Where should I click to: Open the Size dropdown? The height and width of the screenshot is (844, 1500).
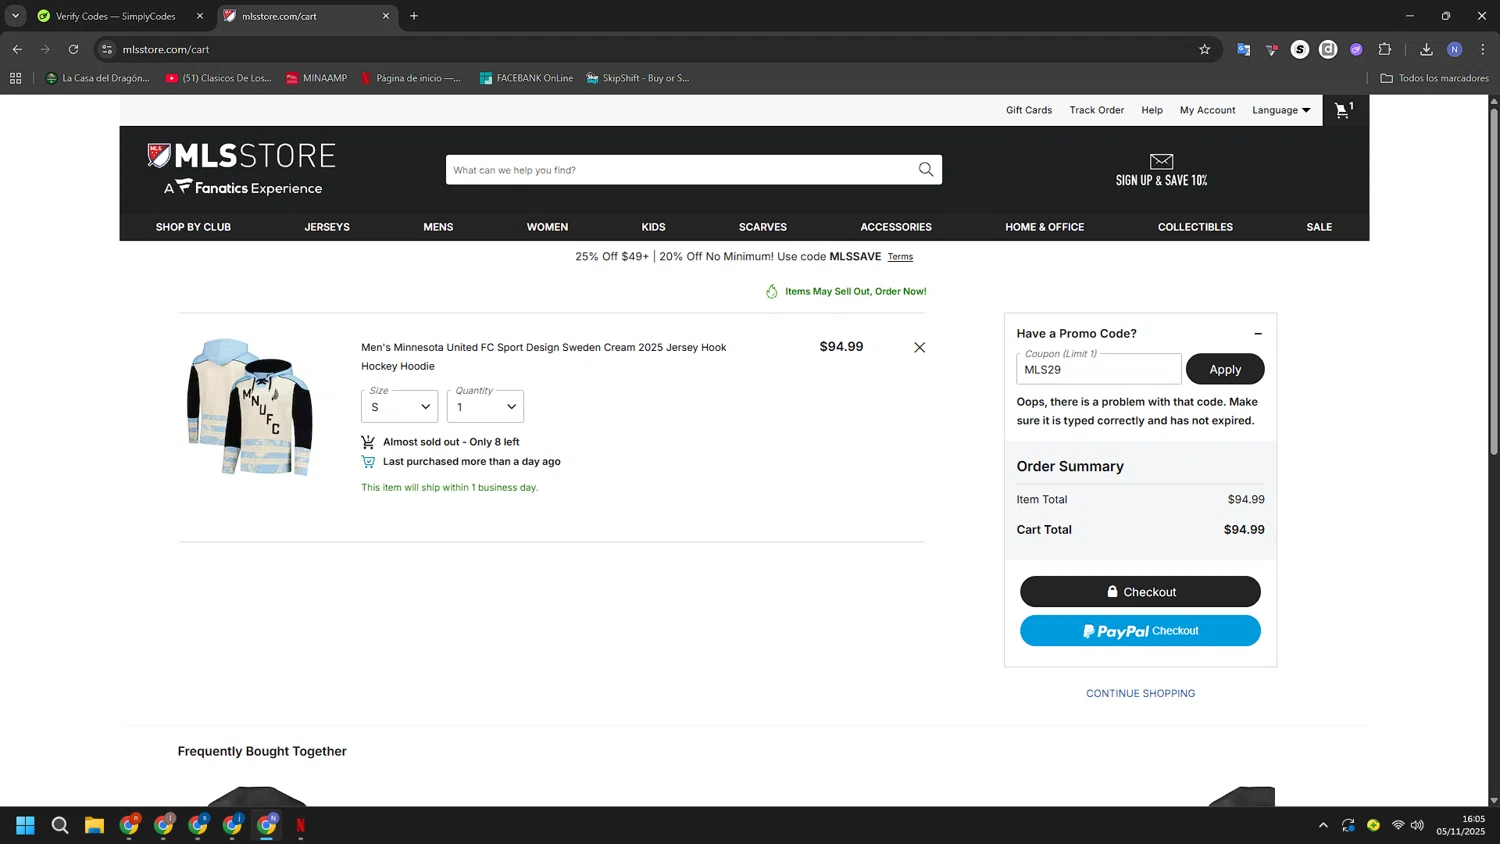pos(399,406)
